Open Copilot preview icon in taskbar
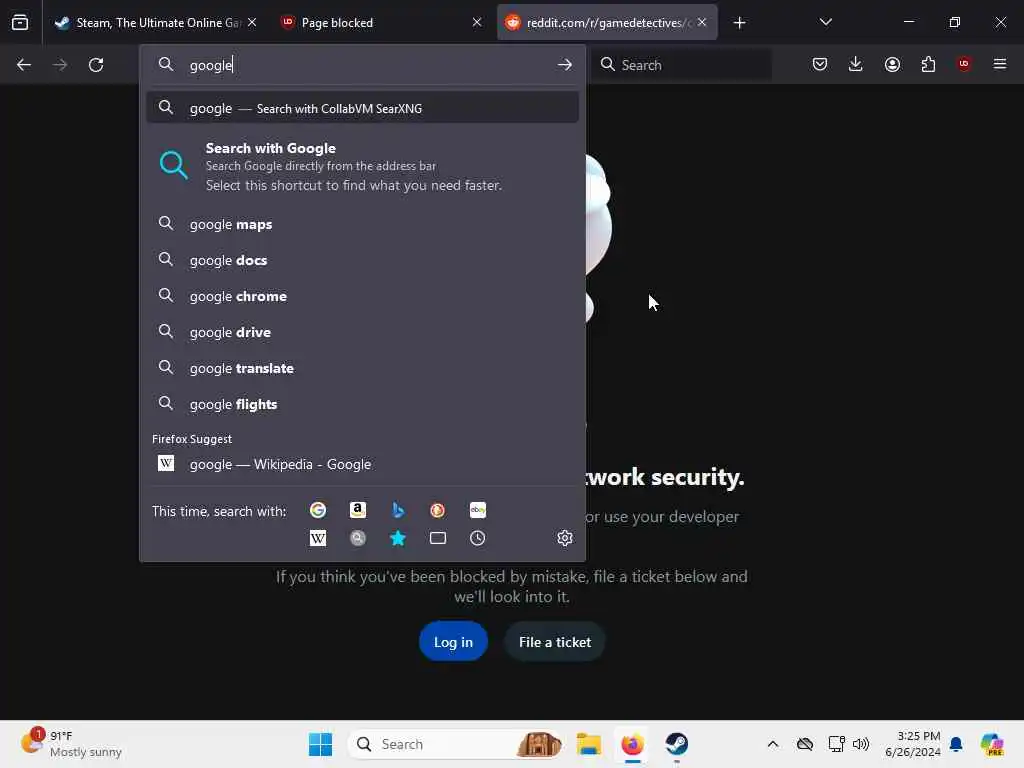The image size is (1024, 768). pos(991,744)
